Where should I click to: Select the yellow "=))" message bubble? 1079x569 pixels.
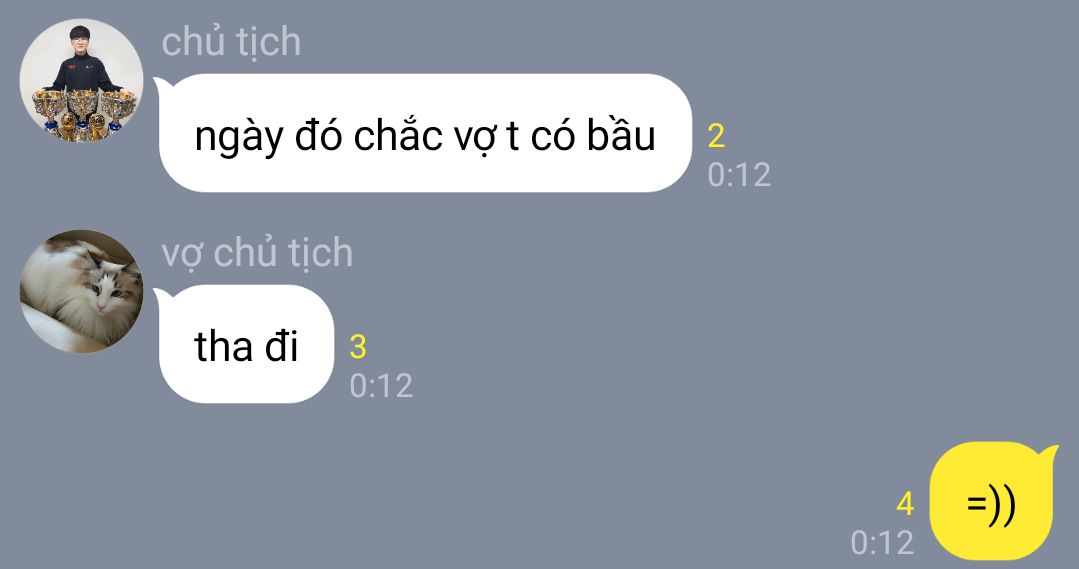click(994, 502)
